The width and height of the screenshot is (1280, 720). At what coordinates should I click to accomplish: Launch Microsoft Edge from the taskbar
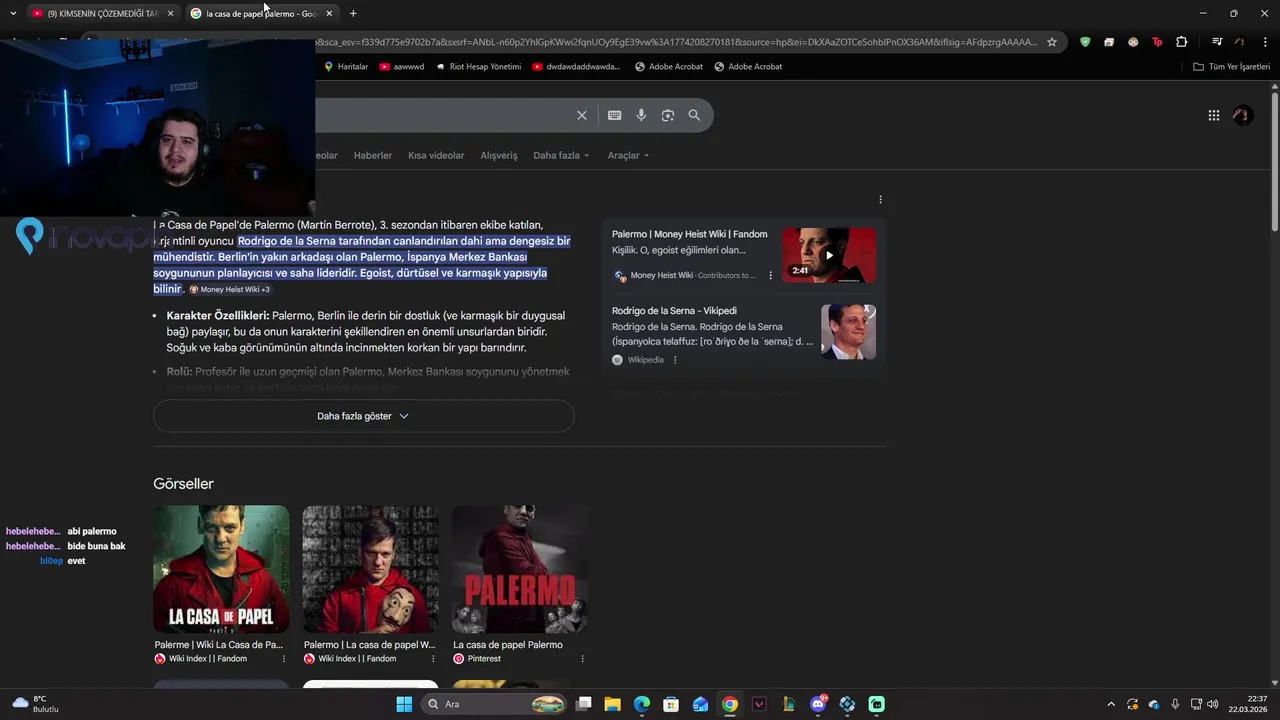642,704
